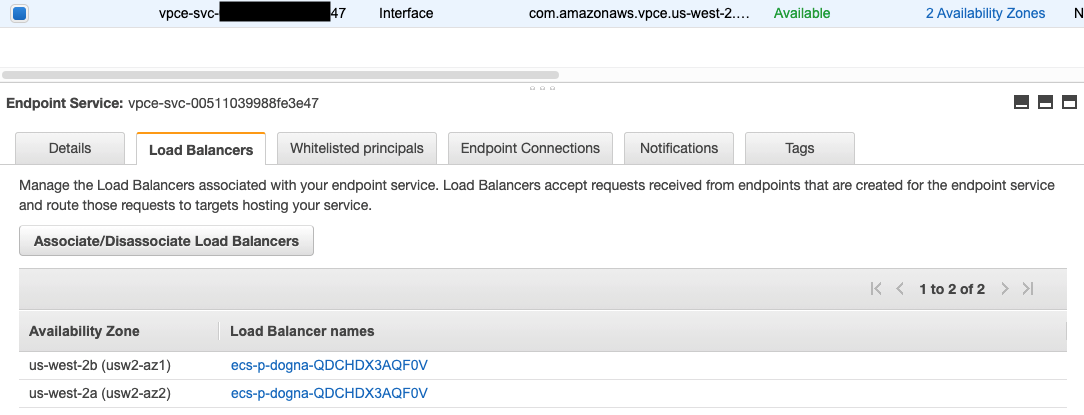The image size is (1084, 415).
Task: Maximize details pane with third layout icon
Action: tap(1069, 102)
